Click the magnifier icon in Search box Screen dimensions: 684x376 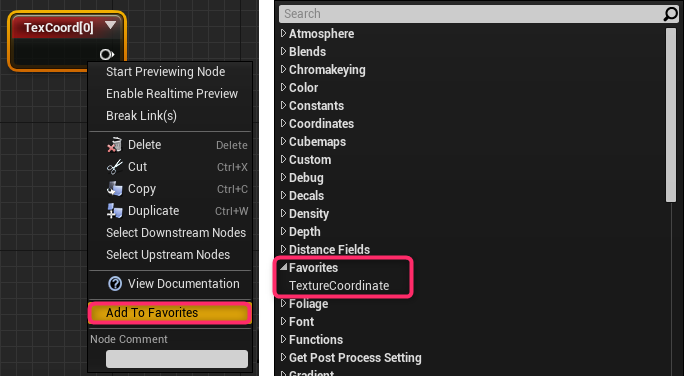pyautogui.click(x=671, y=14)
